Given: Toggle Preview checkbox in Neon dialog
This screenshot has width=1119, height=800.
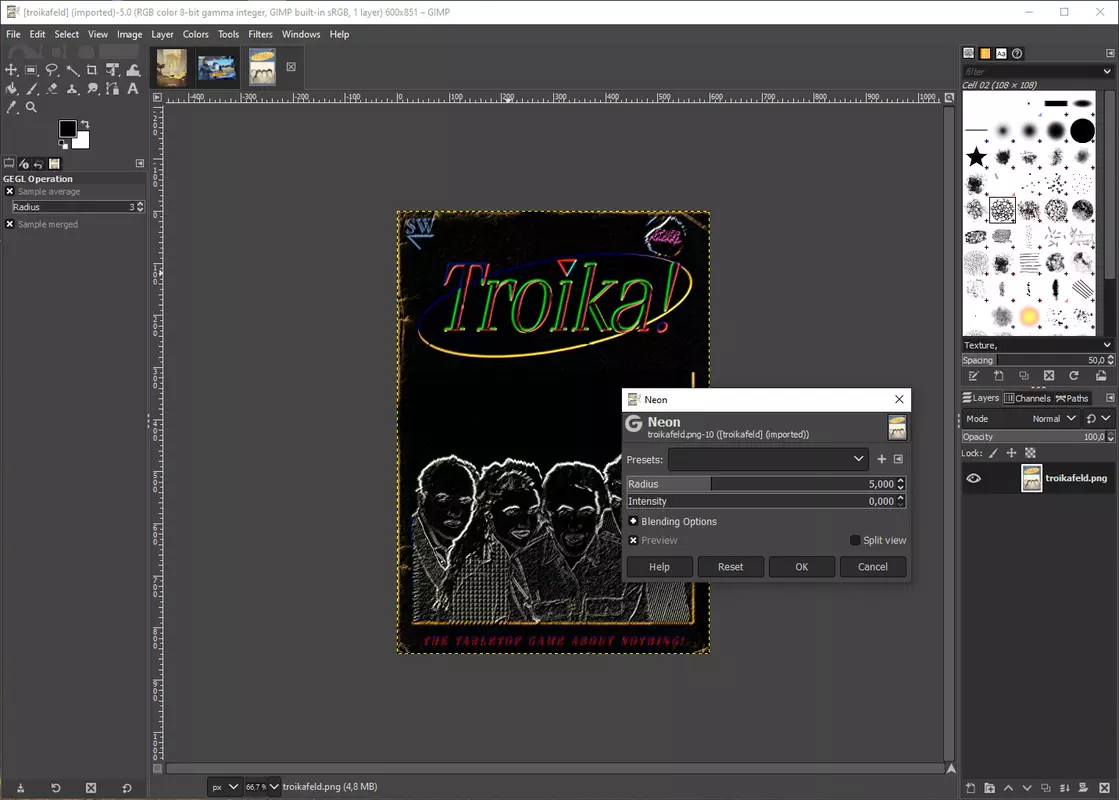Looking at the screenshot, I should (x=633, y=540).
